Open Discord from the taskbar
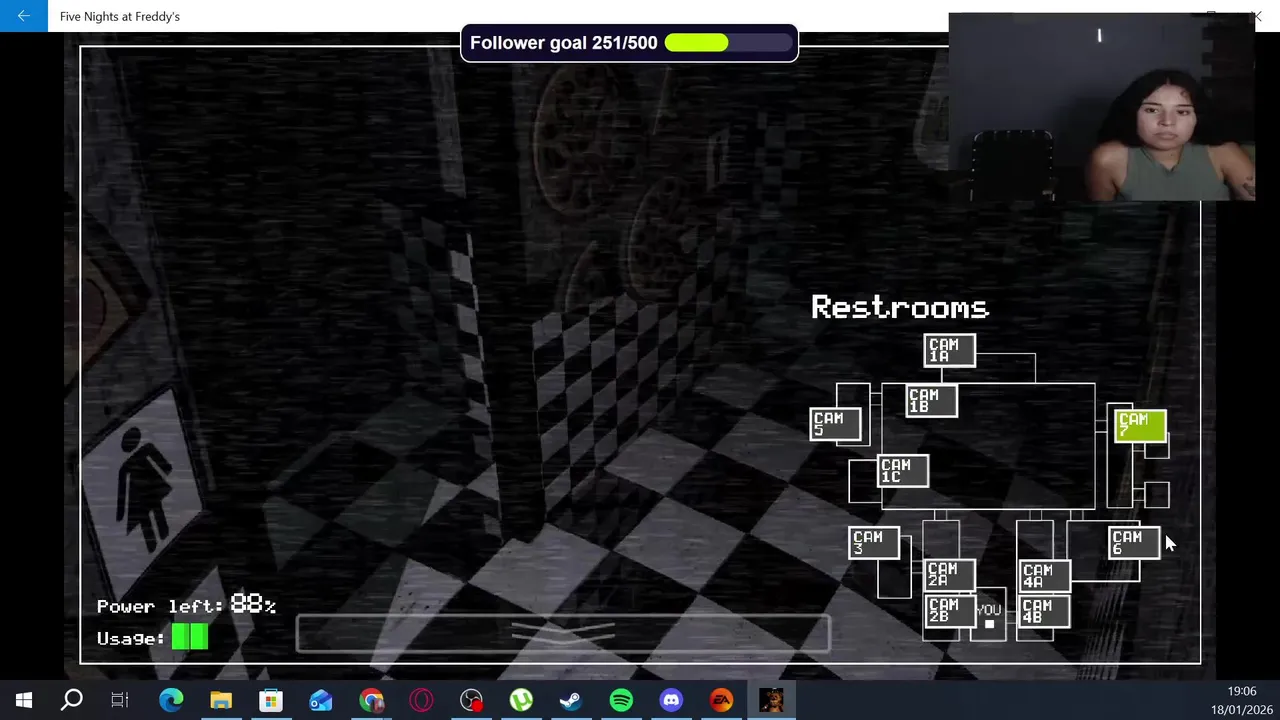This screenshot has width=1280, height=720. click(x=671, y=700)
